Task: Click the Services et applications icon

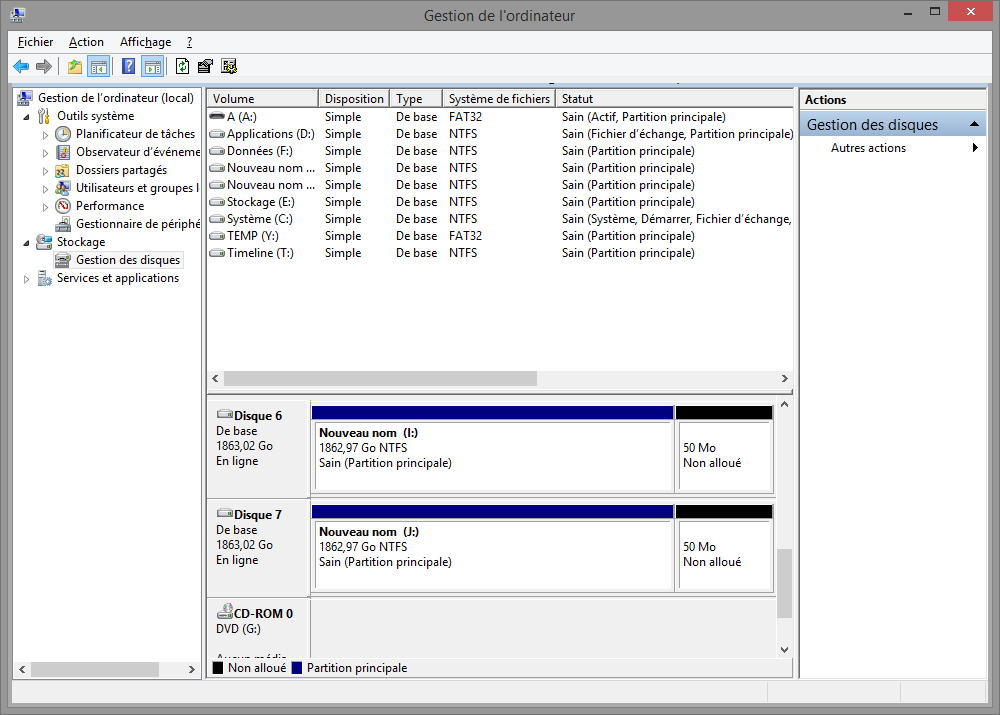Action: tap(44, 278)
